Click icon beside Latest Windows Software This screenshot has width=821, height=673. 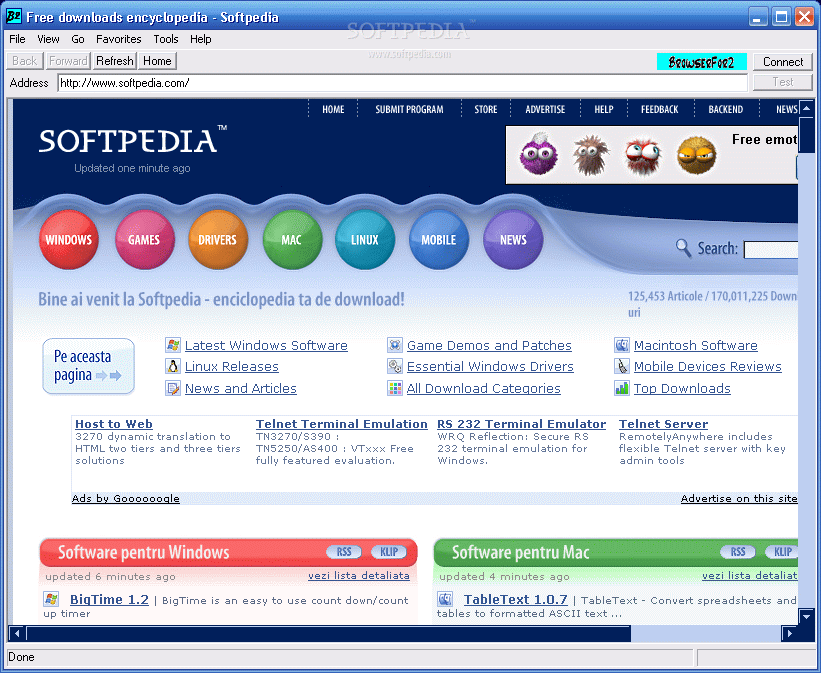(173, 345)
